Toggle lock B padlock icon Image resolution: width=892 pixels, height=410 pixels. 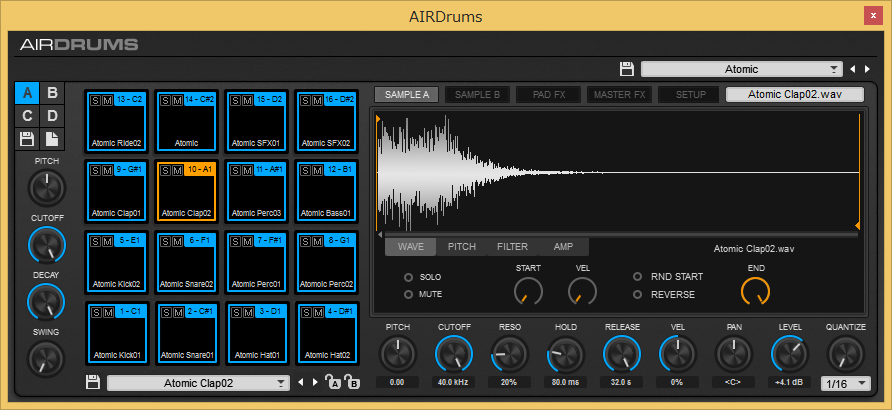tap(353, 382)
